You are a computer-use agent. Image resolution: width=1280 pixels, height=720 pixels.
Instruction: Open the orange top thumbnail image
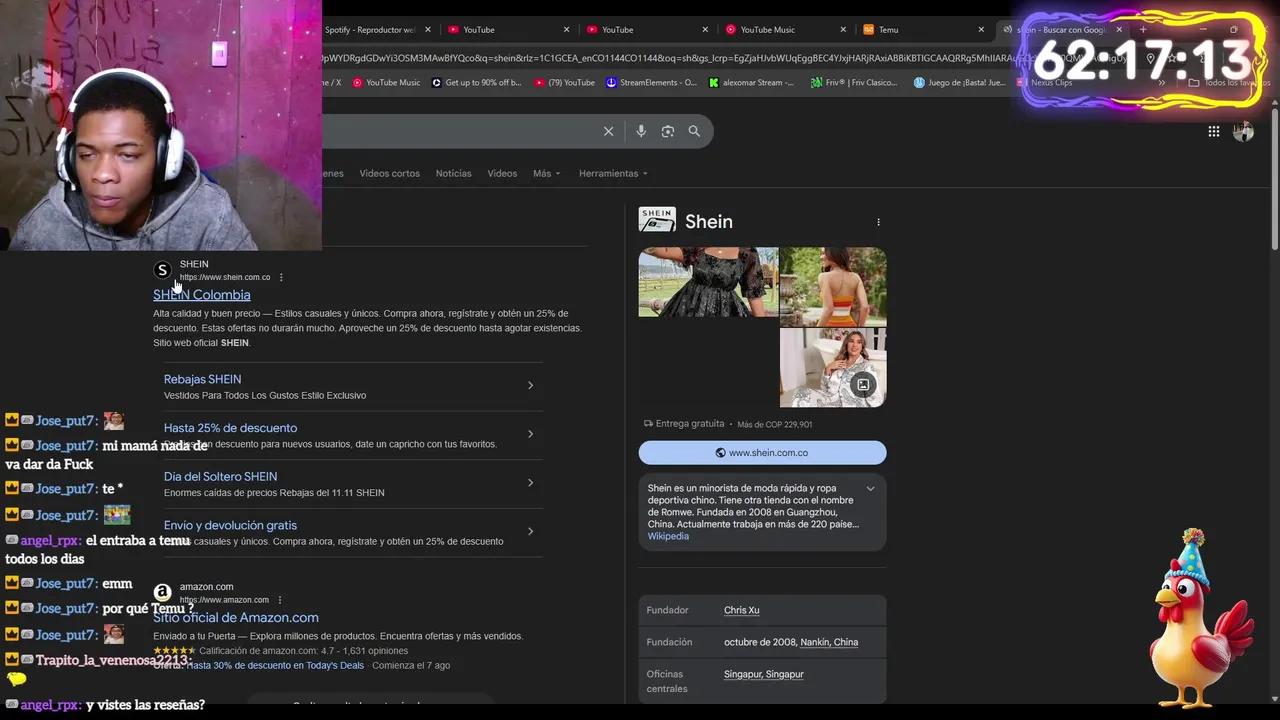833,286
